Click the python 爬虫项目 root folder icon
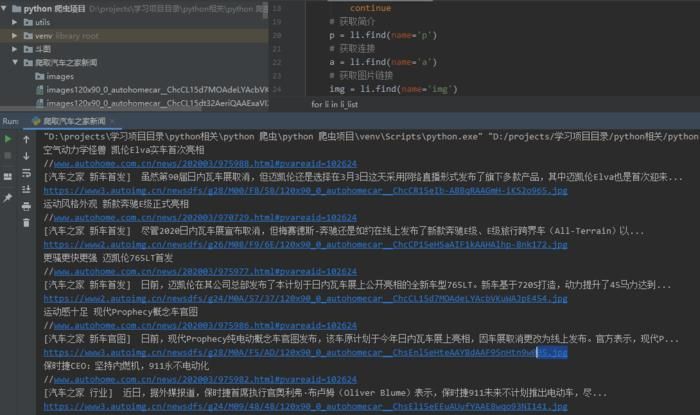The width and height of the screenshot is (700, 415). point(17,8)
